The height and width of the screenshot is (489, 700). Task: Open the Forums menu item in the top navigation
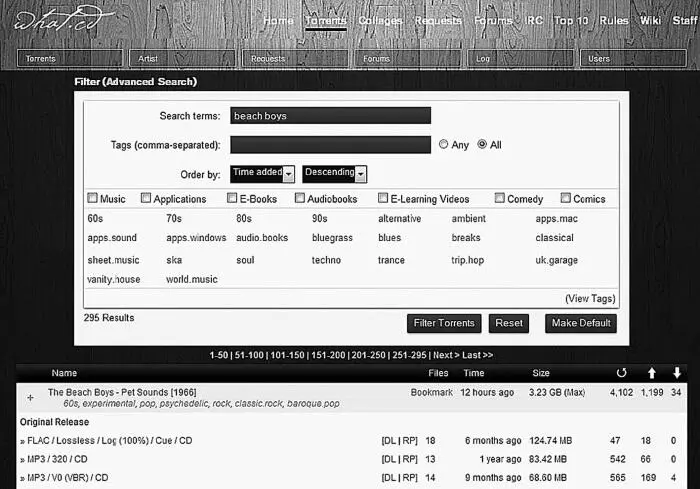[x=493, y=21]
